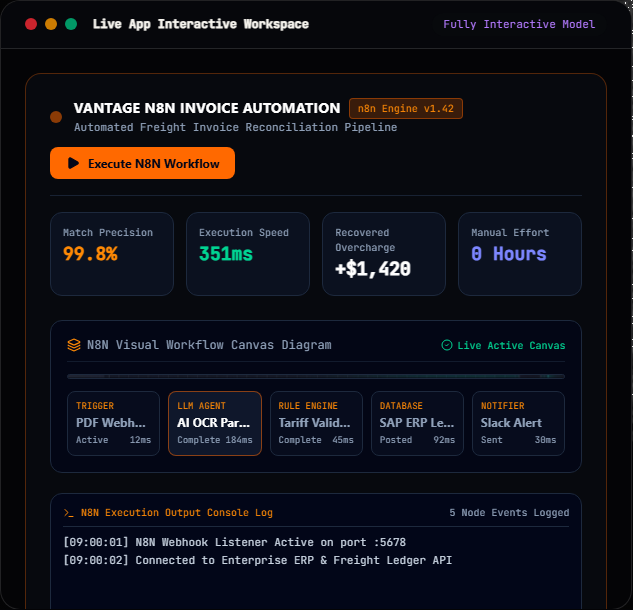Select the TRIGGER PDF Webhook node card
The image size is (633, 610).
coord(113,423)
